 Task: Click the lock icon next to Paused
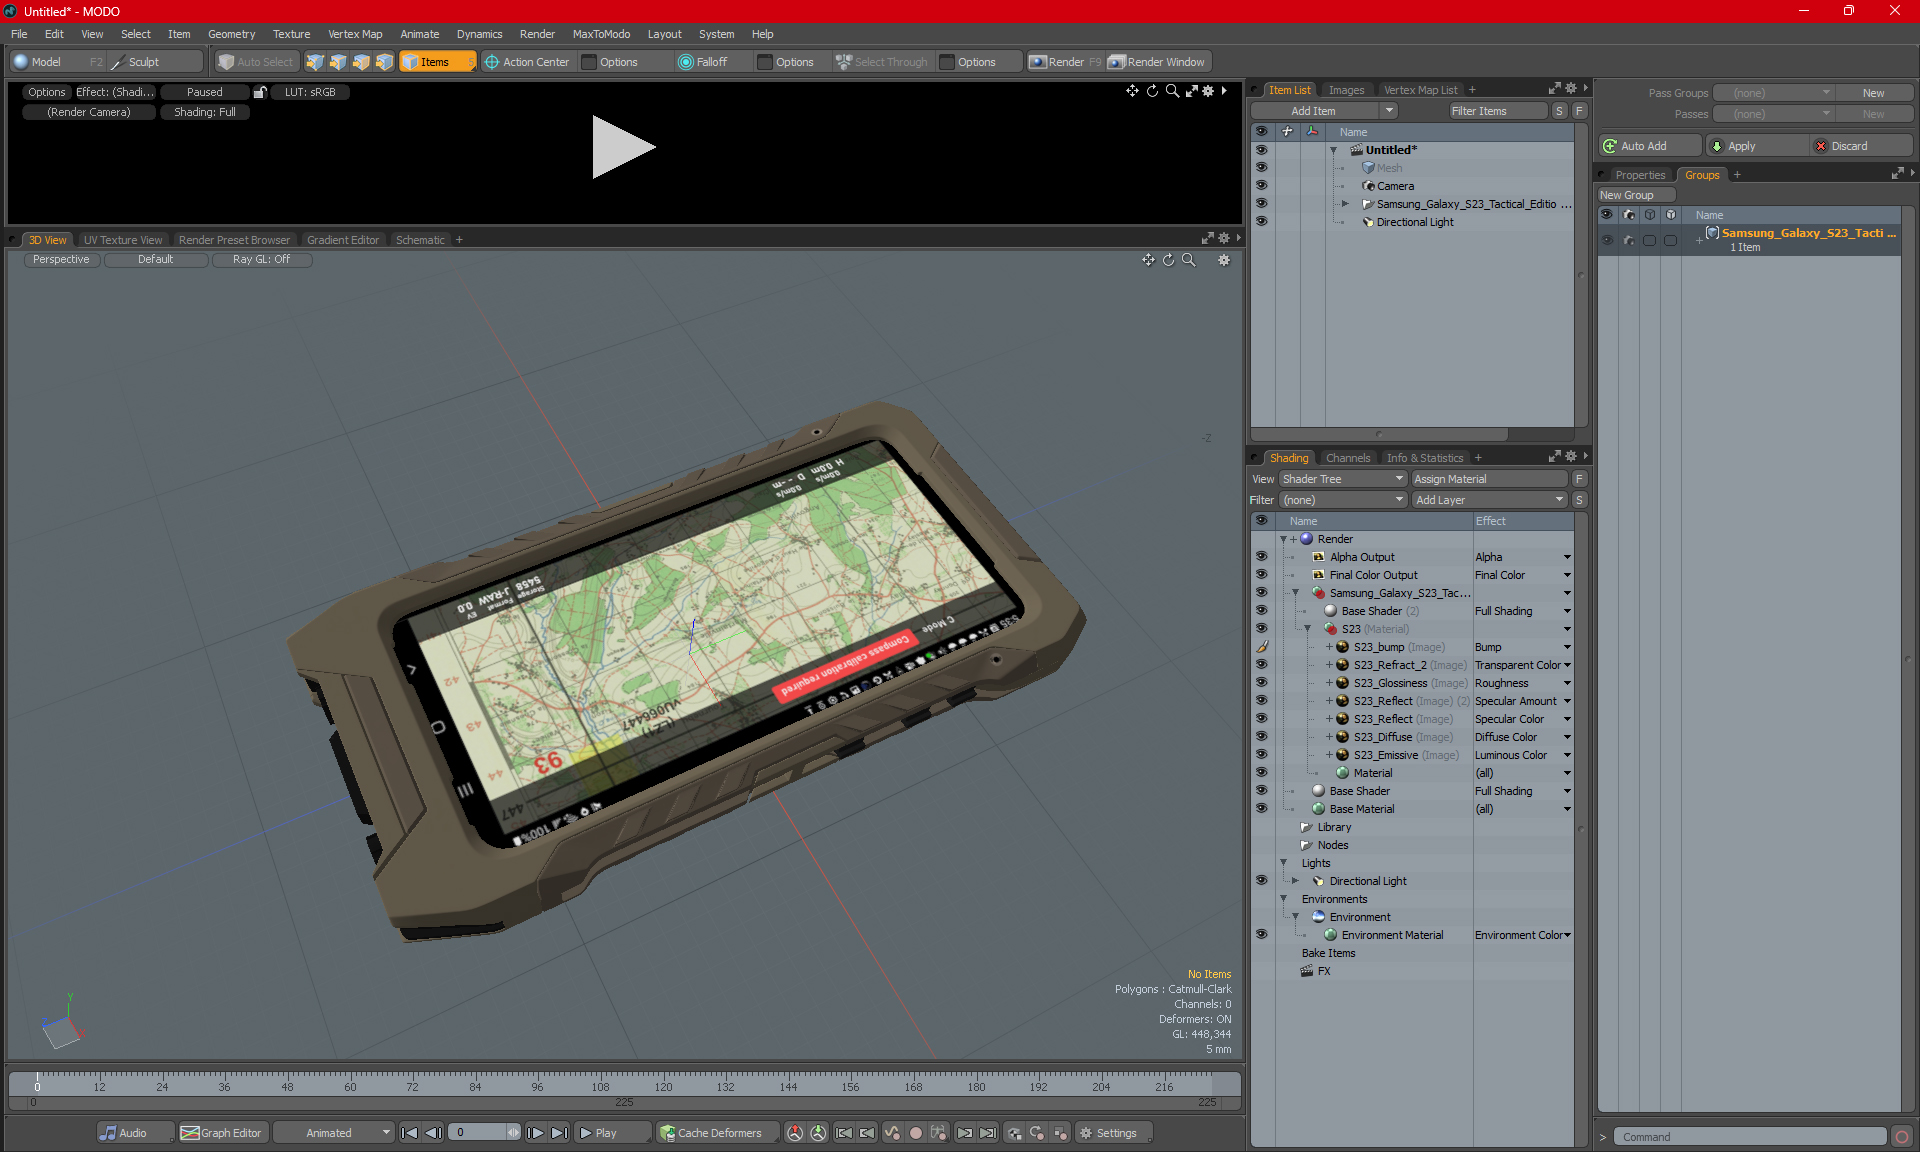tap(260, 92)
